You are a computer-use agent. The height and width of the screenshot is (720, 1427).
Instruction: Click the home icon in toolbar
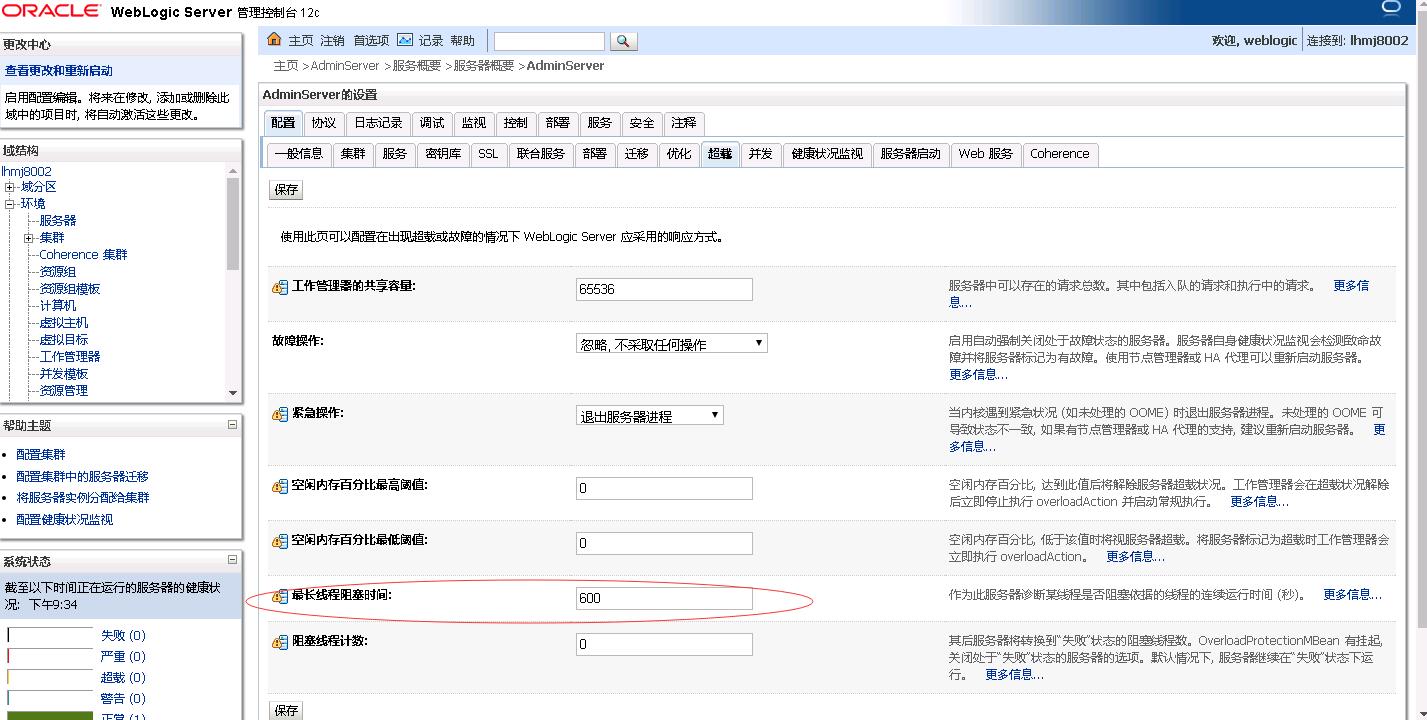275,40
